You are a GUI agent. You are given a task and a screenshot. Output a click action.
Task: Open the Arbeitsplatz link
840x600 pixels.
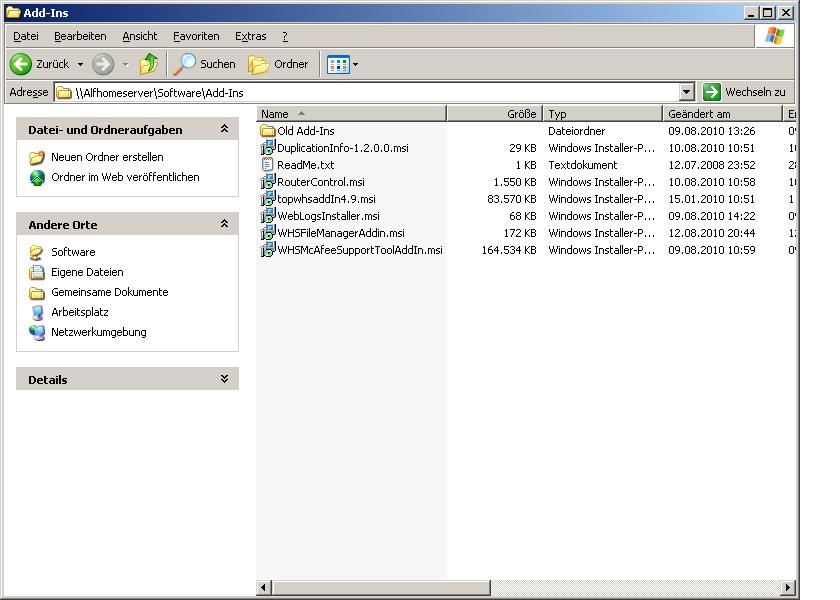pos(80,312)
